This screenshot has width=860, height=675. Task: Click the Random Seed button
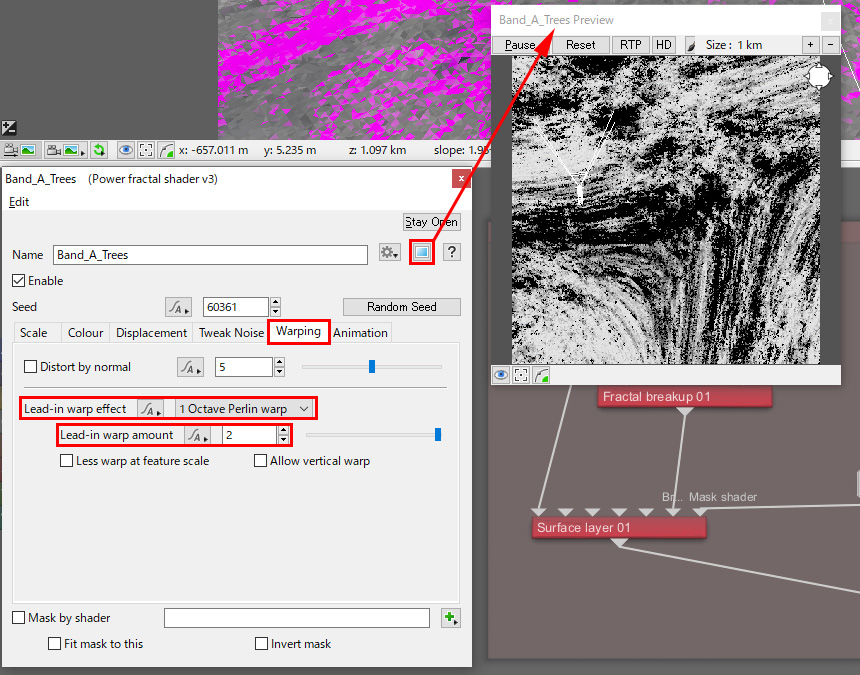pyautogui.click(x=401, y=307)
